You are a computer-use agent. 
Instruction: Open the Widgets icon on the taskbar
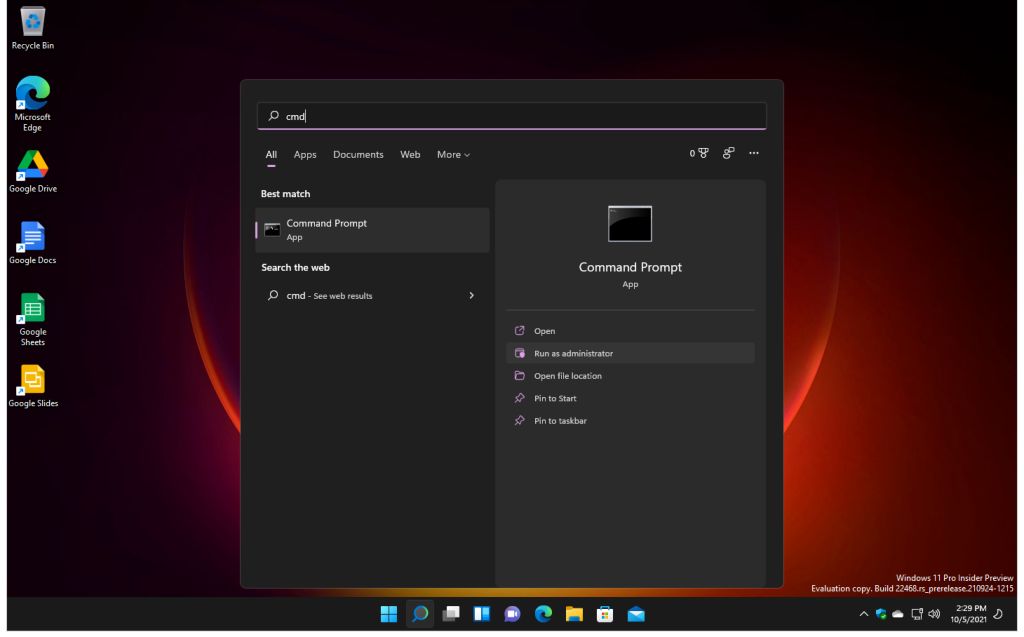[x=482, y=615]
